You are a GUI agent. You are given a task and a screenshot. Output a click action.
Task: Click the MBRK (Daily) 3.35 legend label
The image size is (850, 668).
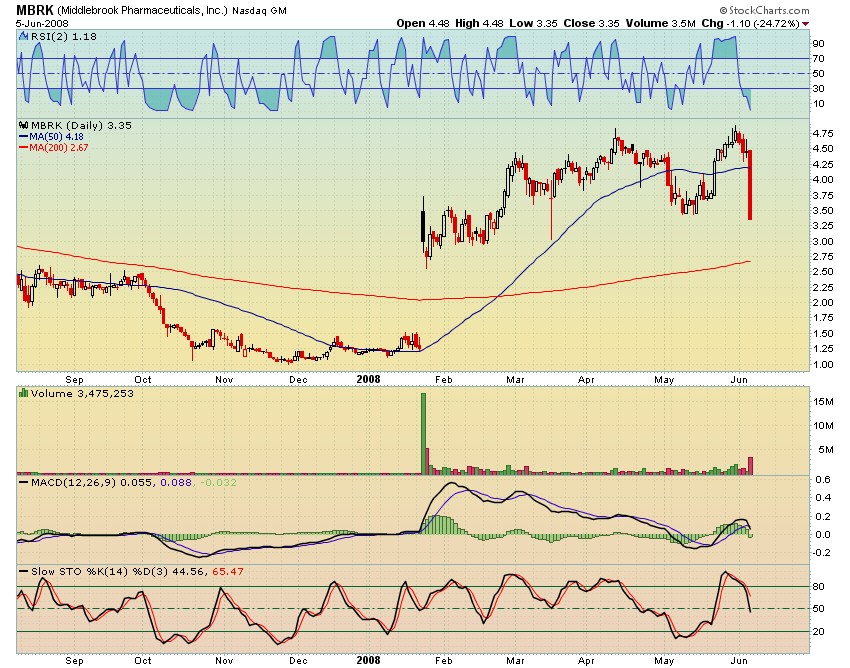pos(81,125)
